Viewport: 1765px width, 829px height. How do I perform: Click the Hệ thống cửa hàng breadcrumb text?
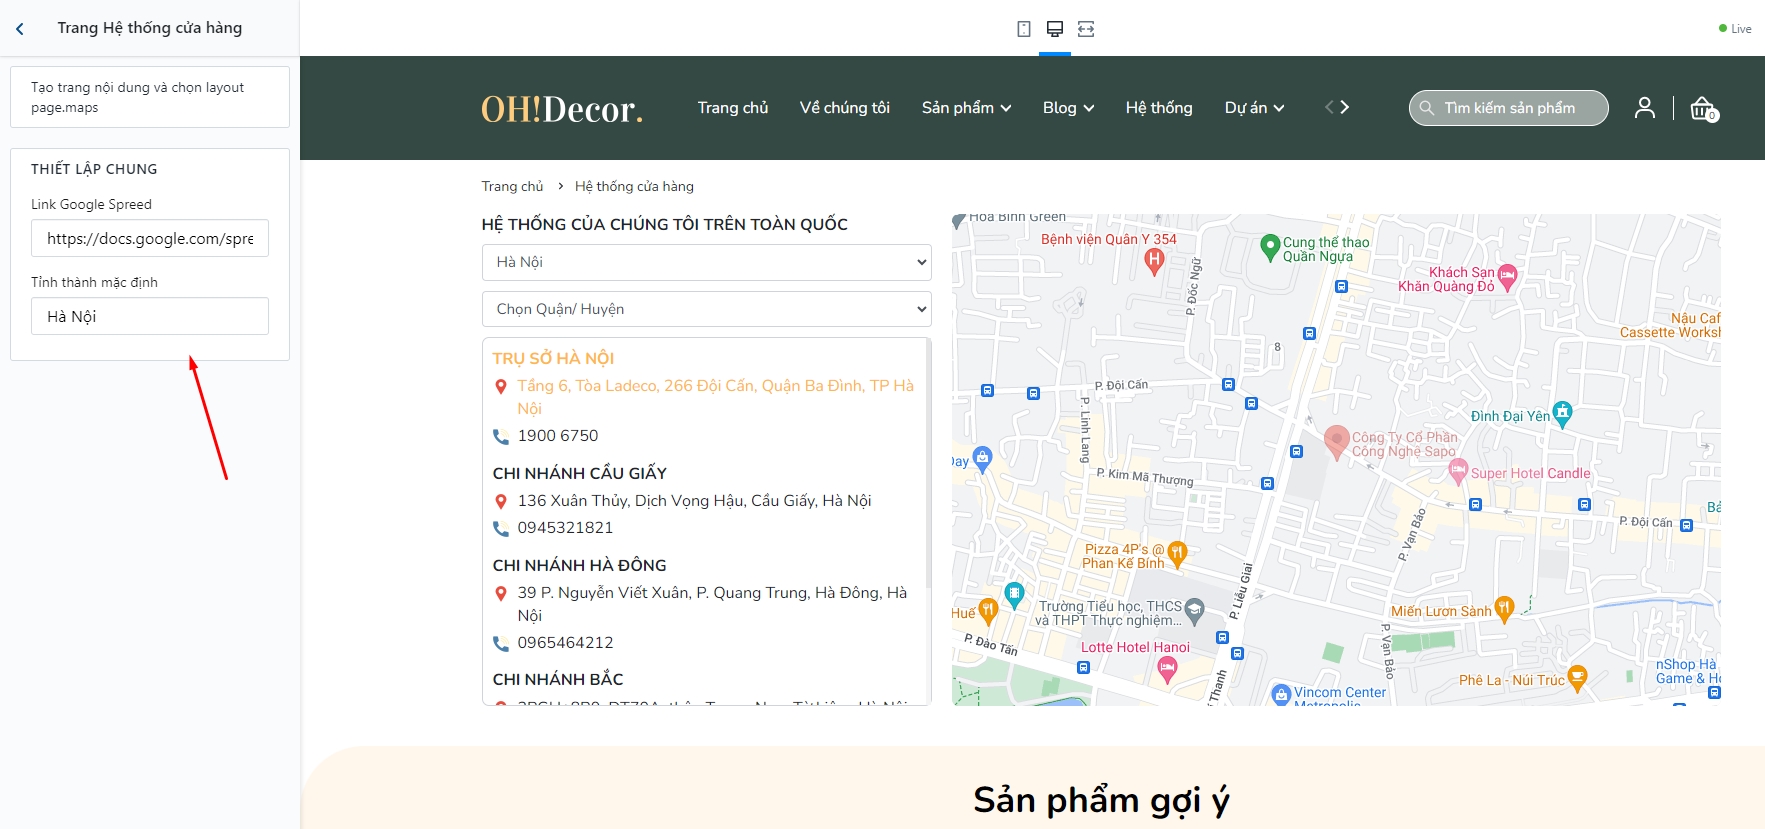pyautogui.click(x=634, y=186)
